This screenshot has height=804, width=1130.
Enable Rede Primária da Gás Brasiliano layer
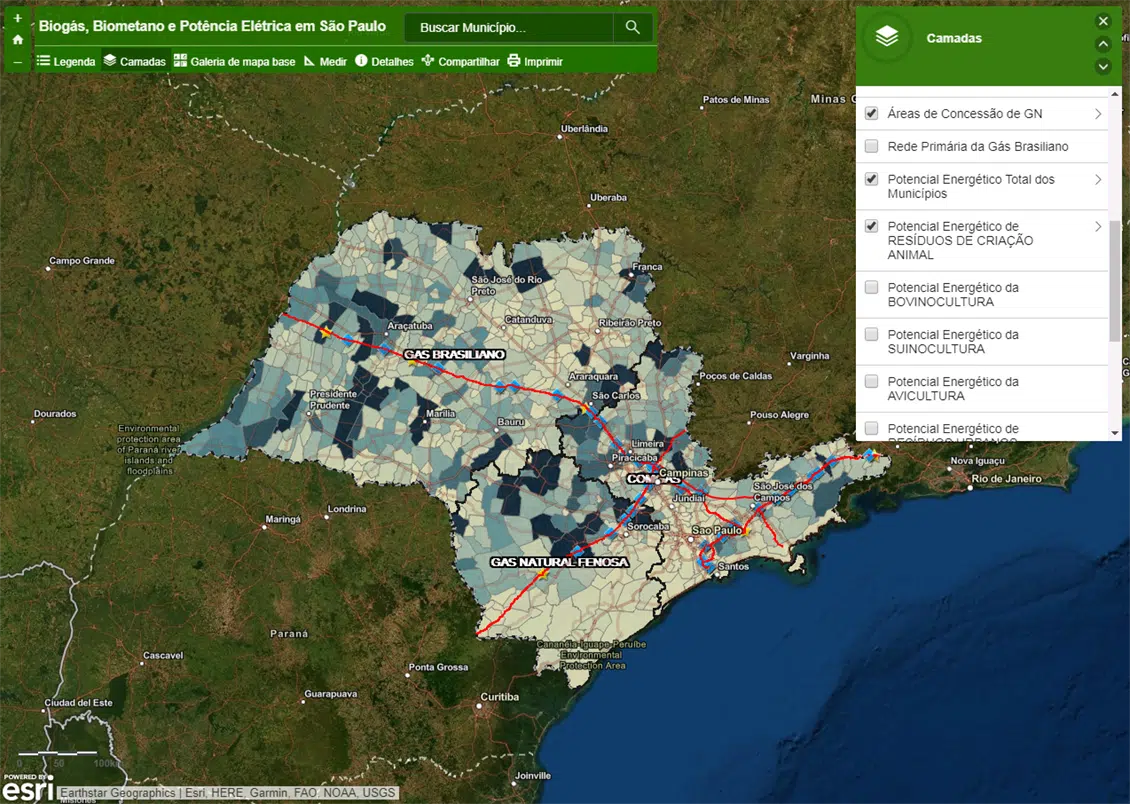click(x=871, y=146)
